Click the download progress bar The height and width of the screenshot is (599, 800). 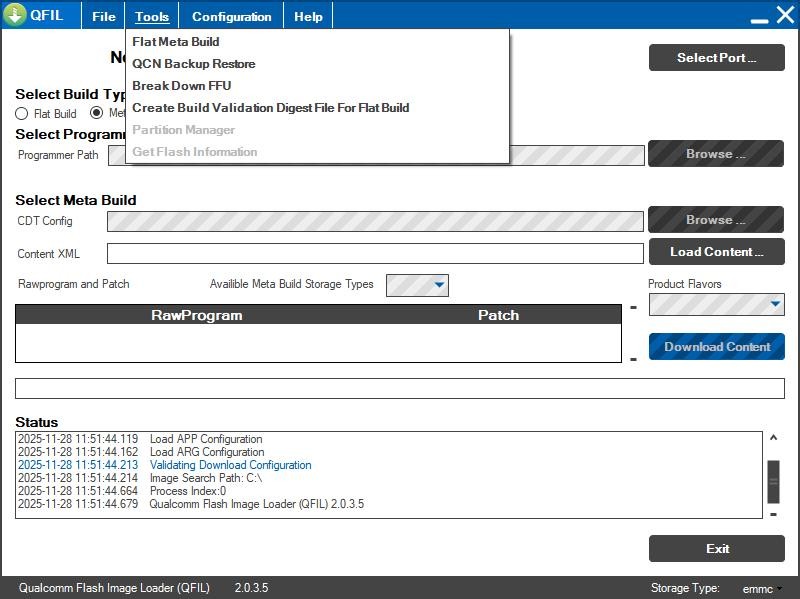pyautogui.click(x=399, y=388)
